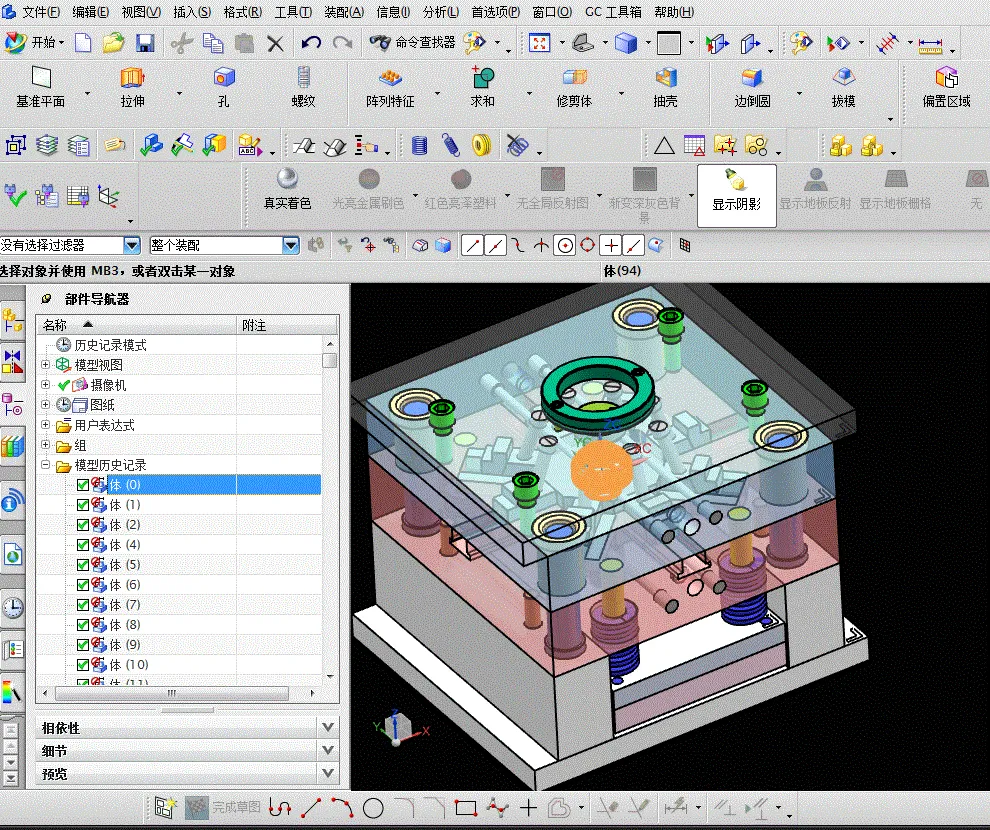
Task: Click the 边倒圆 (Edge Blend) icon
Action: click(x=752, y=79)
